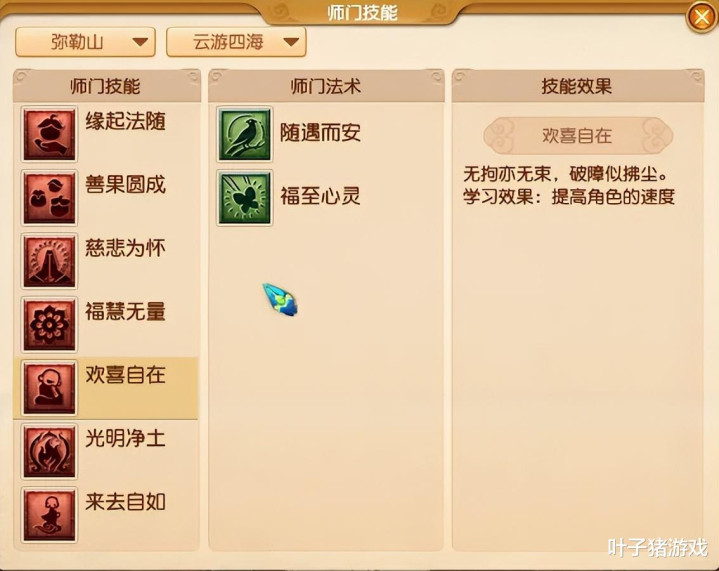Click the 欢喜自在 title banner

click(x=578, y=136)
